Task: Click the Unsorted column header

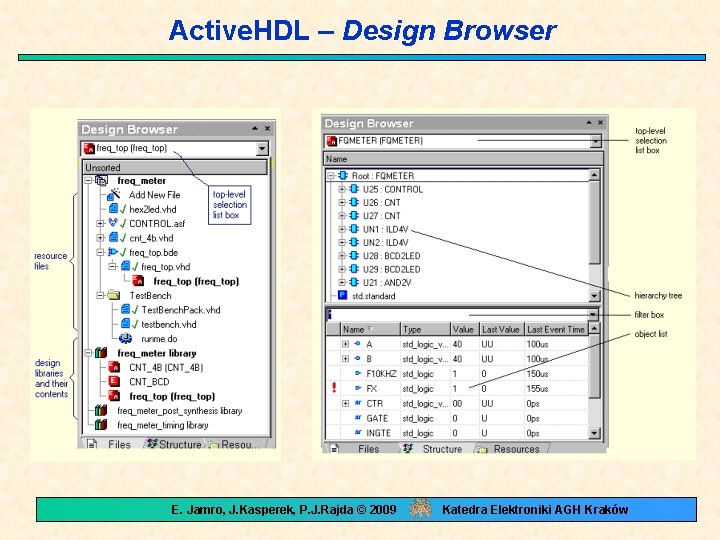Action: (175, 167)
